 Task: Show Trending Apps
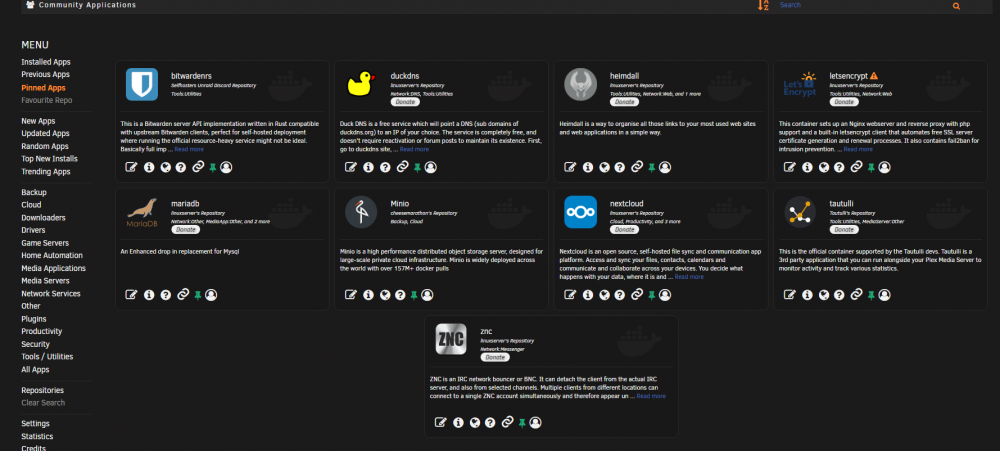(x=46, y=172)
